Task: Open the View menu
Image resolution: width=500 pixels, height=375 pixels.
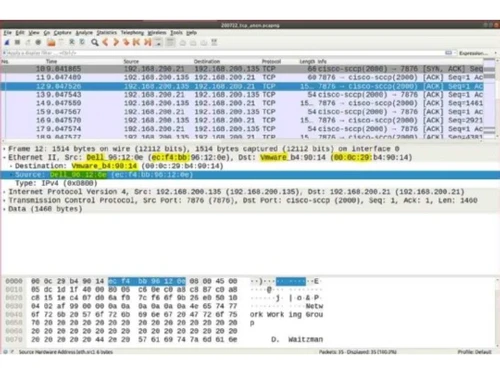Action: (34, 33)
